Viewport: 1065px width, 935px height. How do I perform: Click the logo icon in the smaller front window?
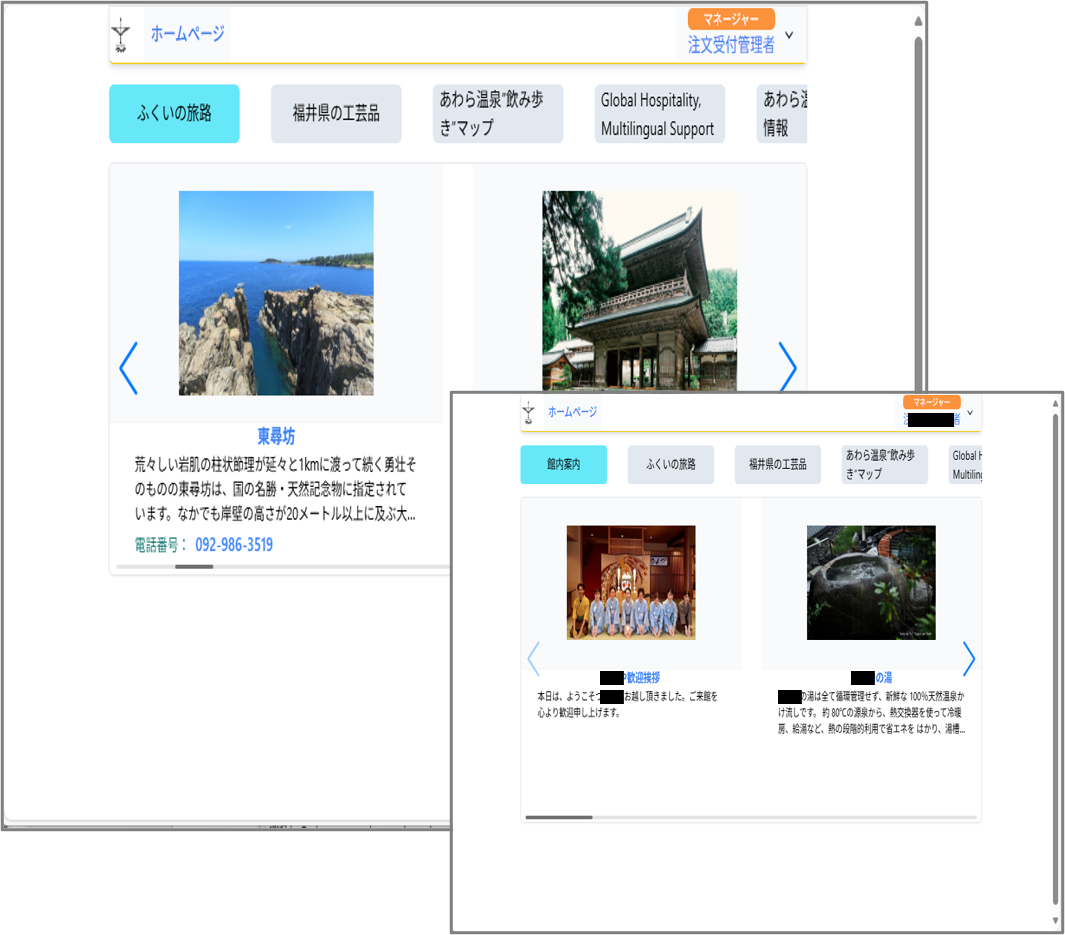coord(528,412)
